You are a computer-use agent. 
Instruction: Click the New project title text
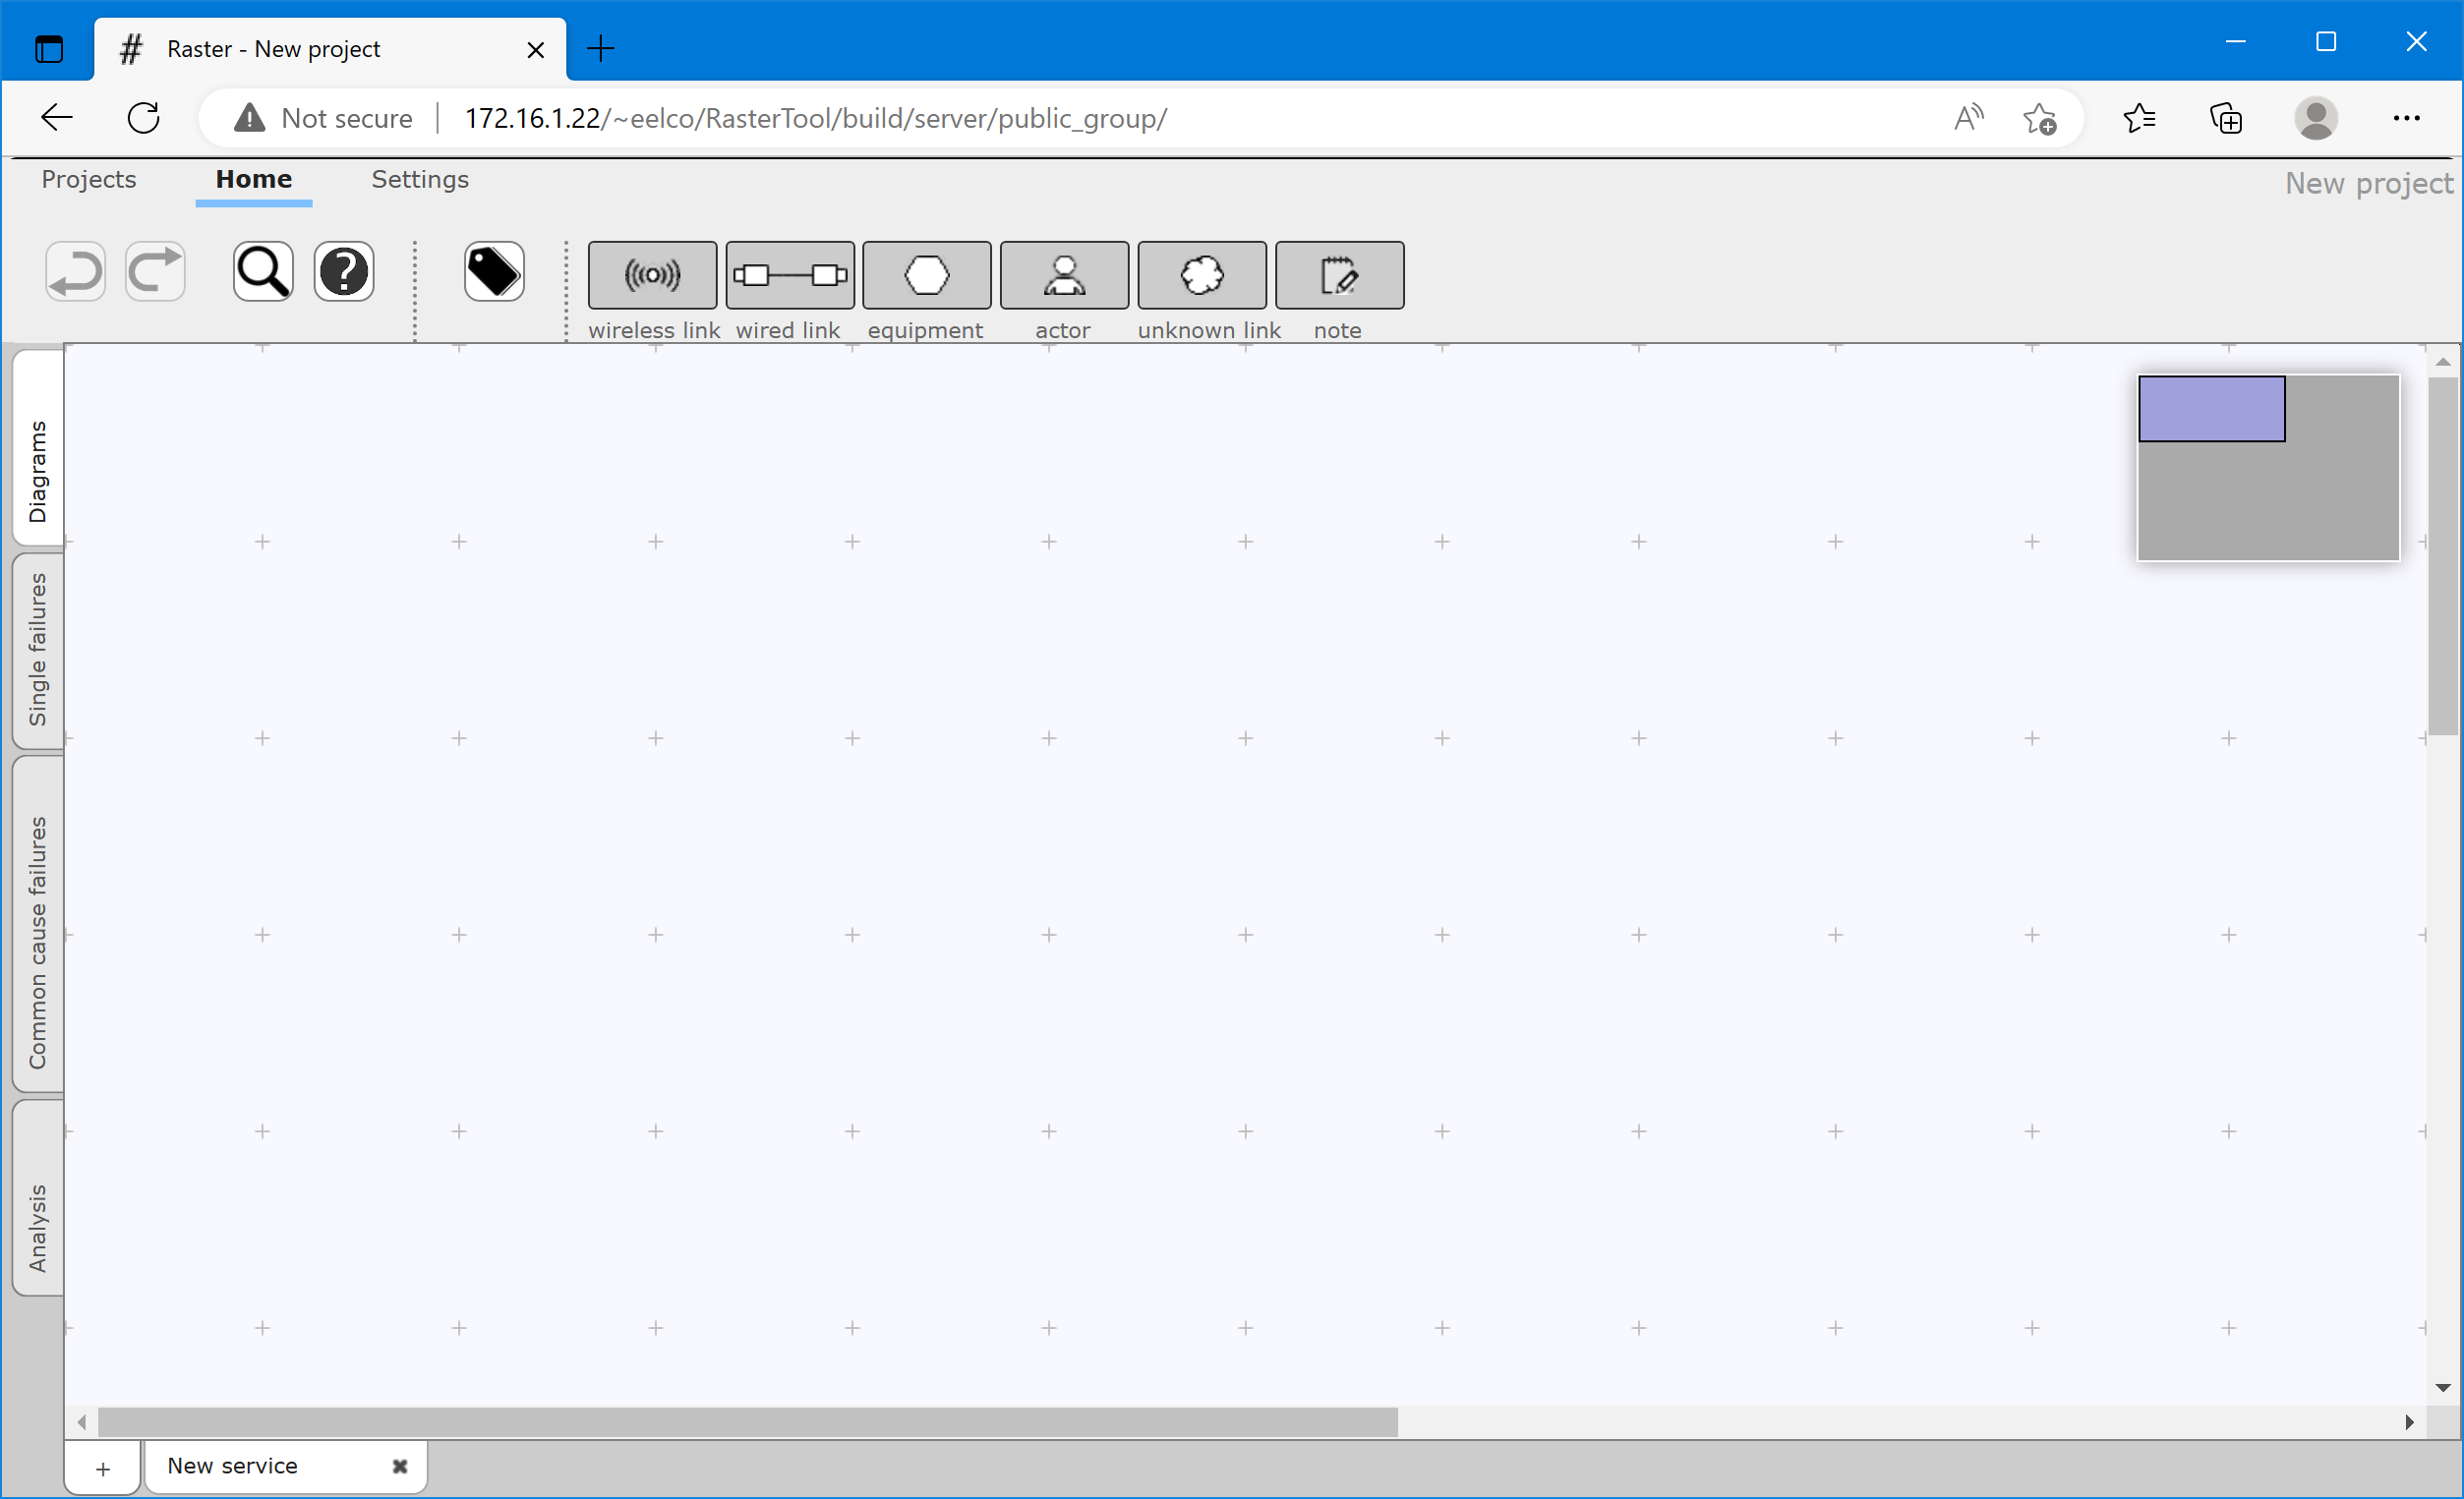tap(2369, 184)
